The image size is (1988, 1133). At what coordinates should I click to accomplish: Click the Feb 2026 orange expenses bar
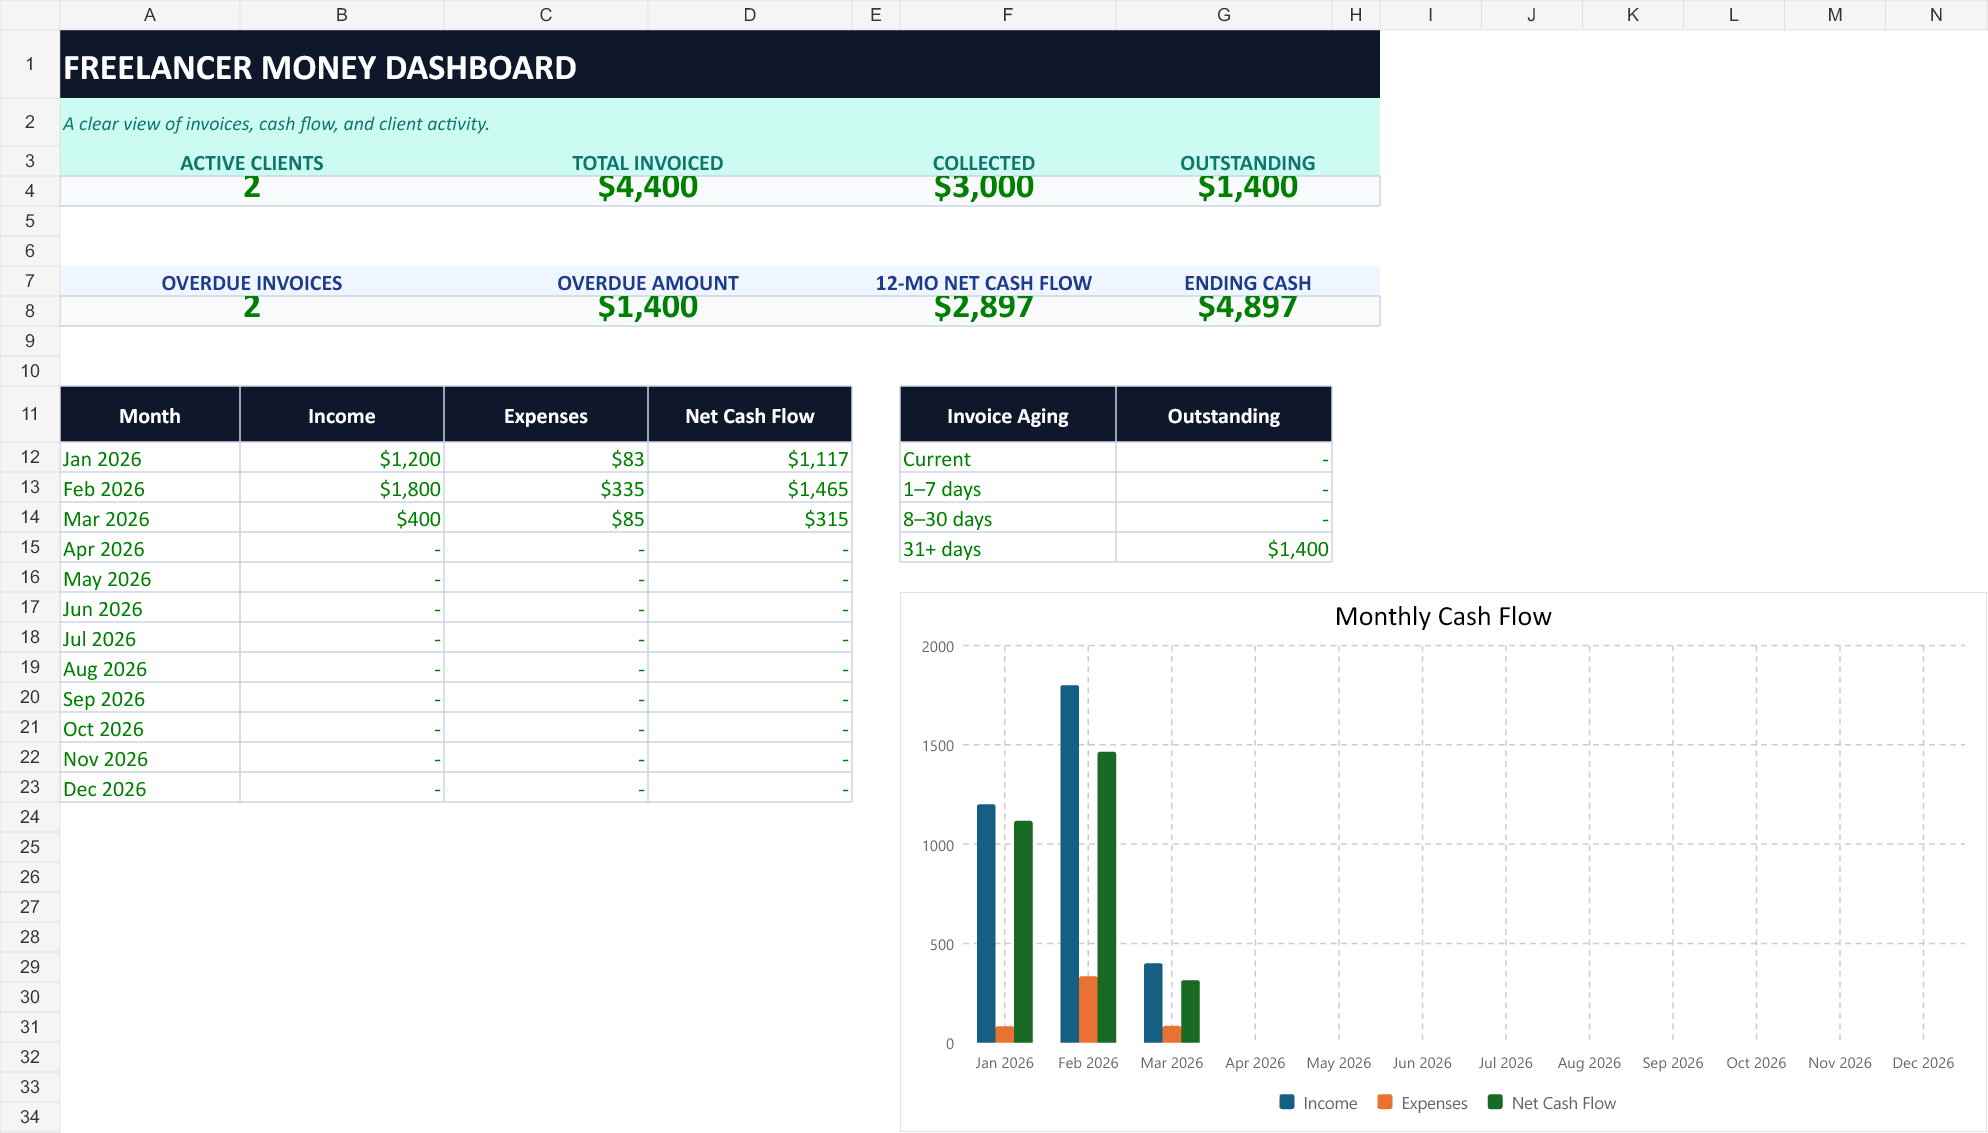click(1088, 1009)
